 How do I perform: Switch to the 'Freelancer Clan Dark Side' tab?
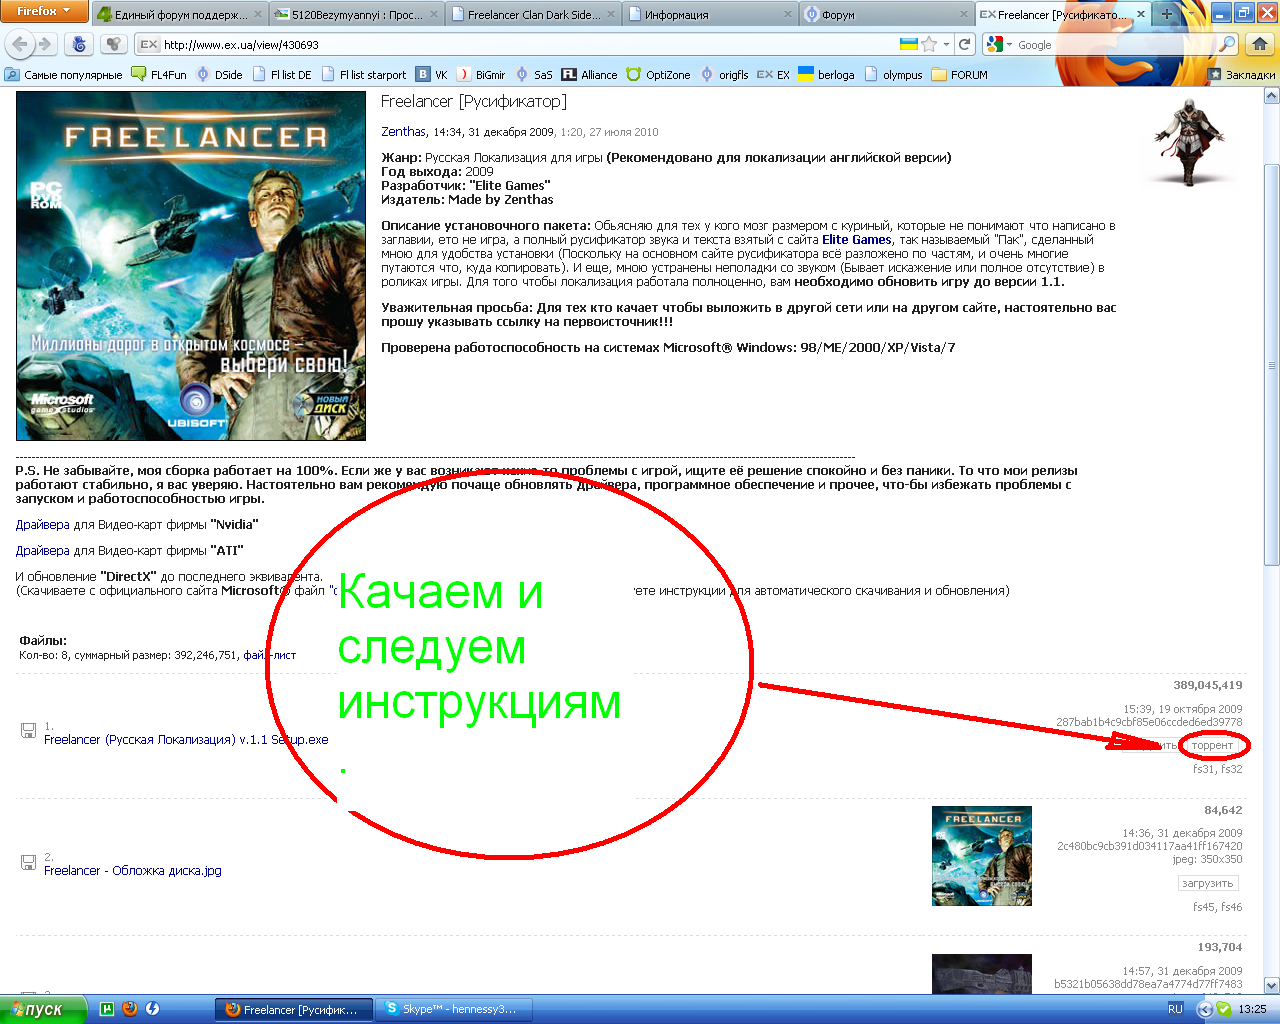click(533, 14)
